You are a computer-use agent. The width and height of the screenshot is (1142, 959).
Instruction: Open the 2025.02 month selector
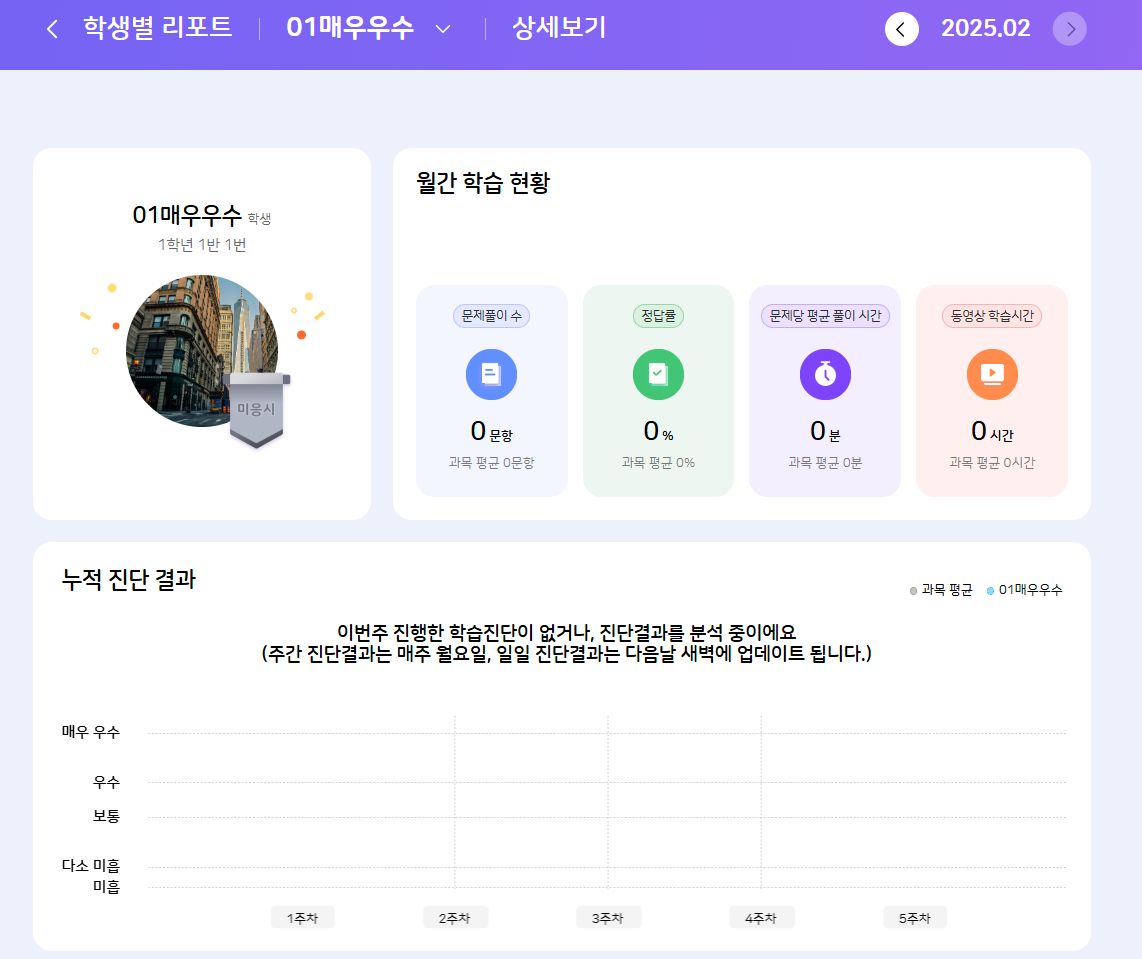[985, 29]
